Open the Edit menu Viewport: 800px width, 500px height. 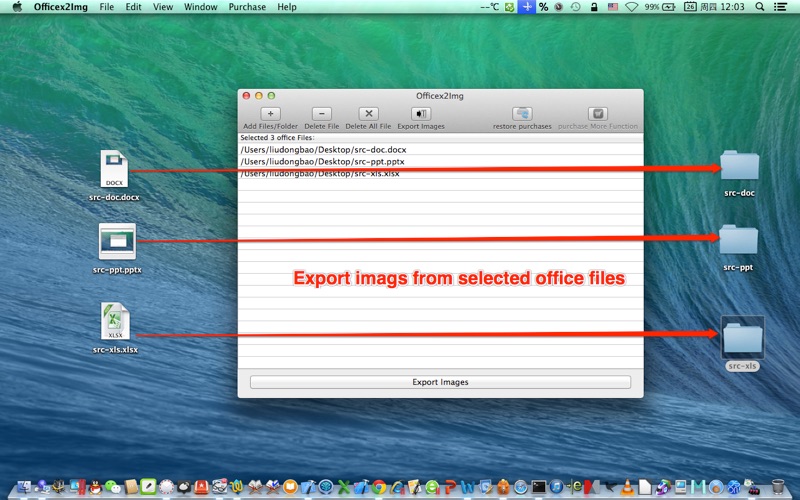click(134, 7)
